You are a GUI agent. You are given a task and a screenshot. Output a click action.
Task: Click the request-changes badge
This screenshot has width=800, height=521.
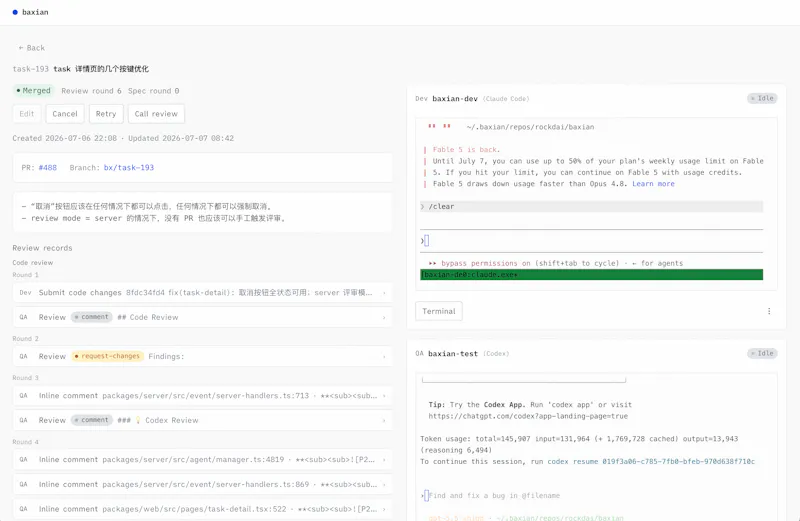pos(108,356)
